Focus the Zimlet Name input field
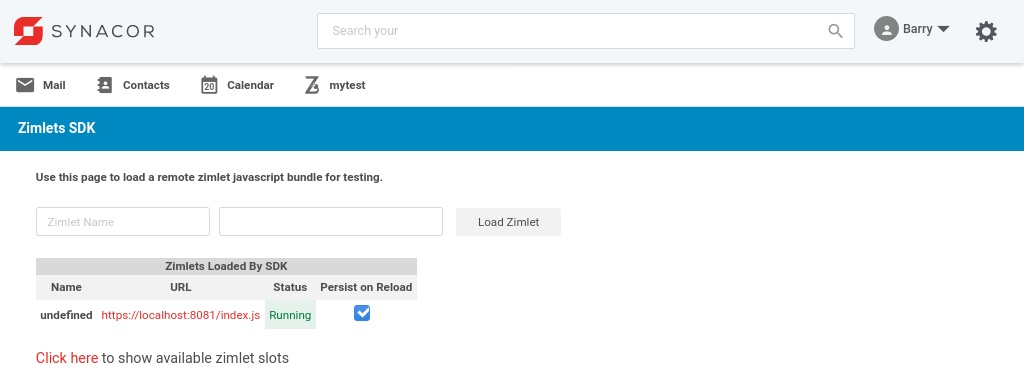Image resolution: width=1024 pixels, height=377 pixels. [123, 221]
